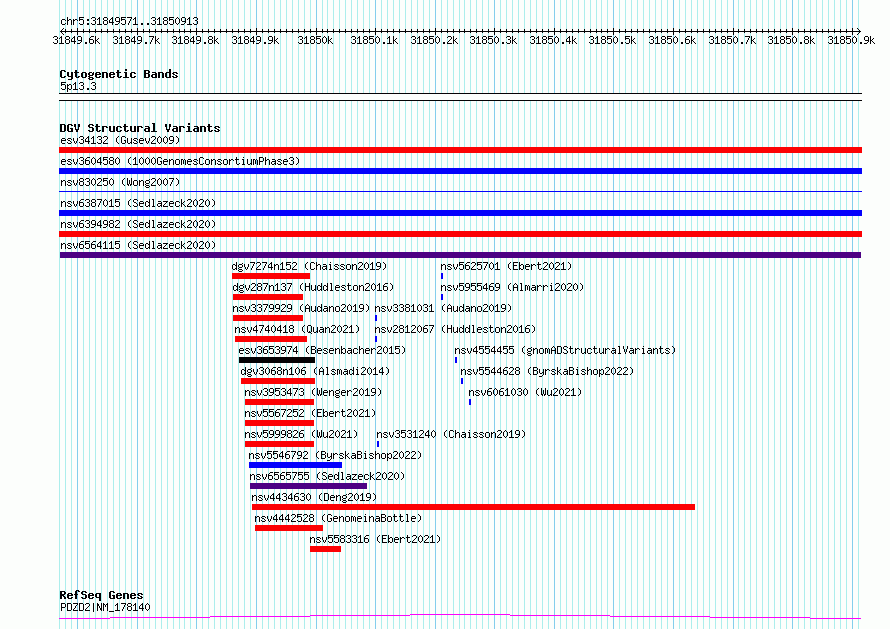This screenshot has height=629, width=890.
Task: Open nsv2812067 (Huddleston2016) label
Action: [455, 329]
